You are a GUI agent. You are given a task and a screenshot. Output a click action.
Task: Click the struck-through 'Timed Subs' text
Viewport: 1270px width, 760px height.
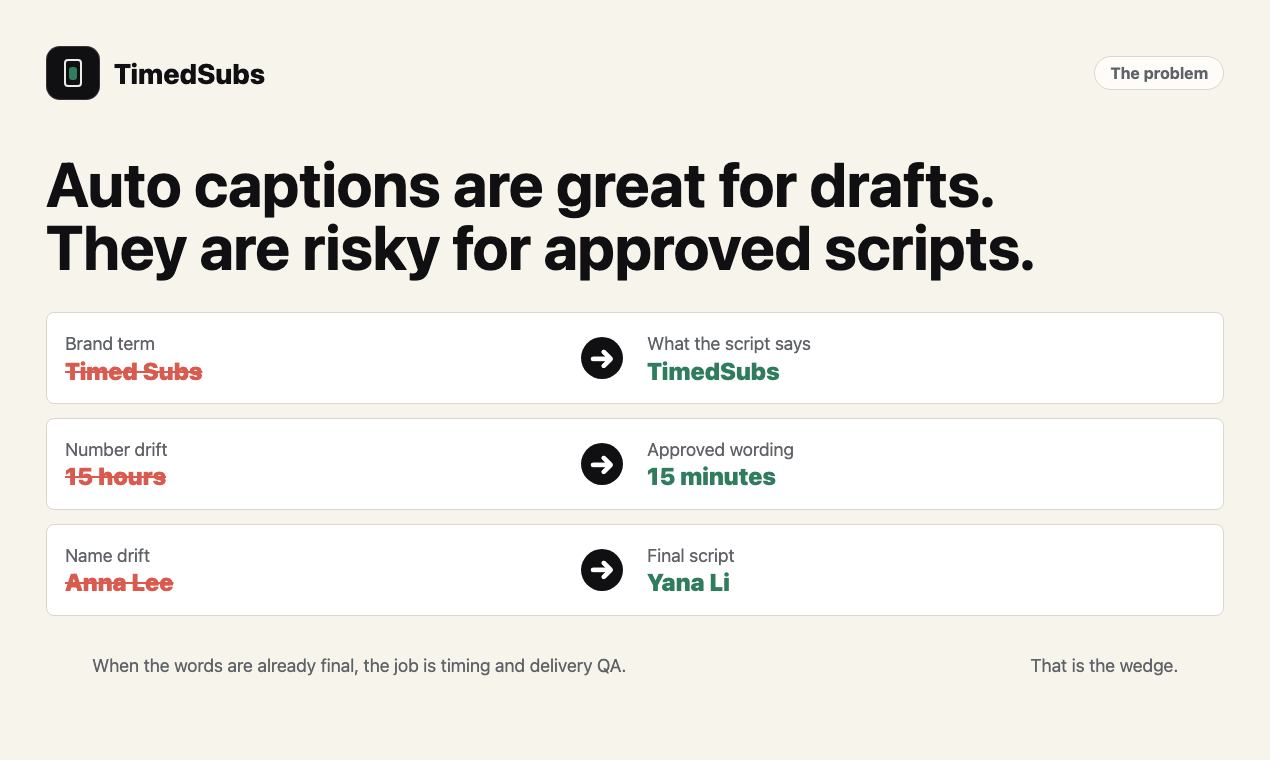point(134,372)
